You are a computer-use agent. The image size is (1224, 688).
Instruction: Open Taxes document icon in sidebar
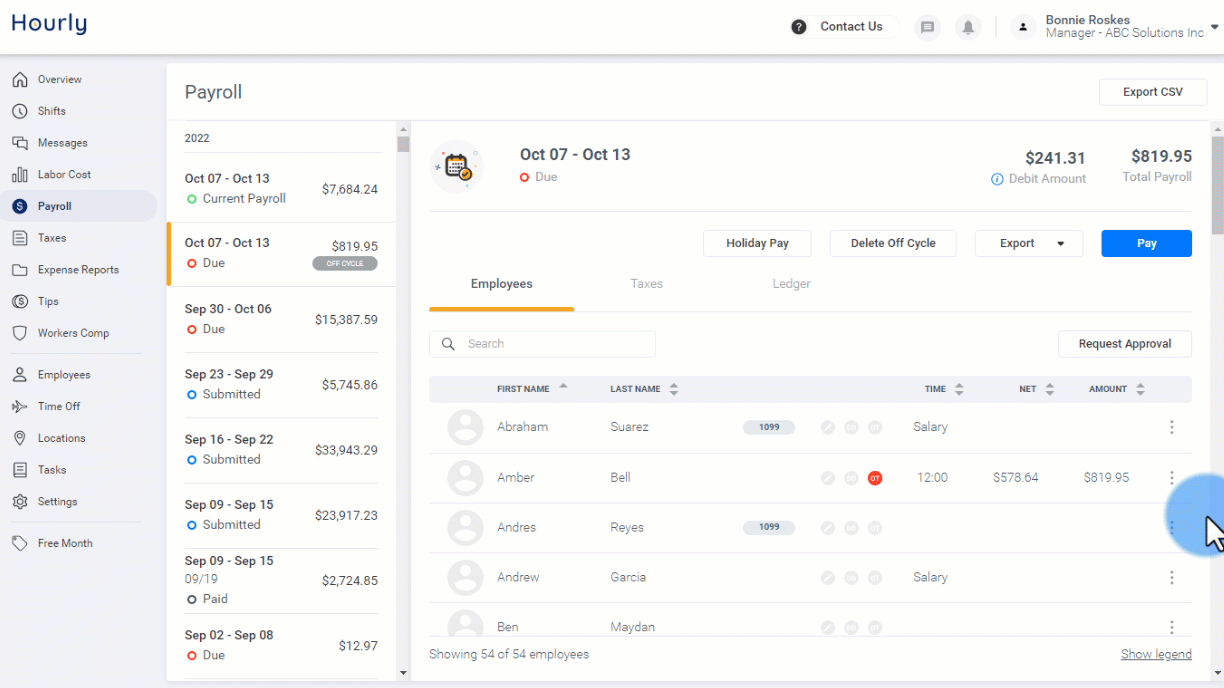[20, 238]
